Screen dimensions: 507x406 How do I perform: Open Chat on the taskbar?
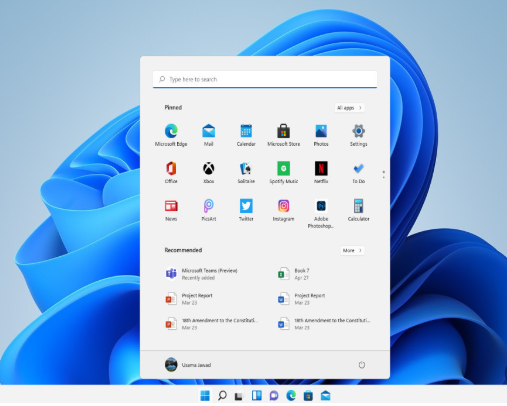pyautogui.click(x=274, y=396)
